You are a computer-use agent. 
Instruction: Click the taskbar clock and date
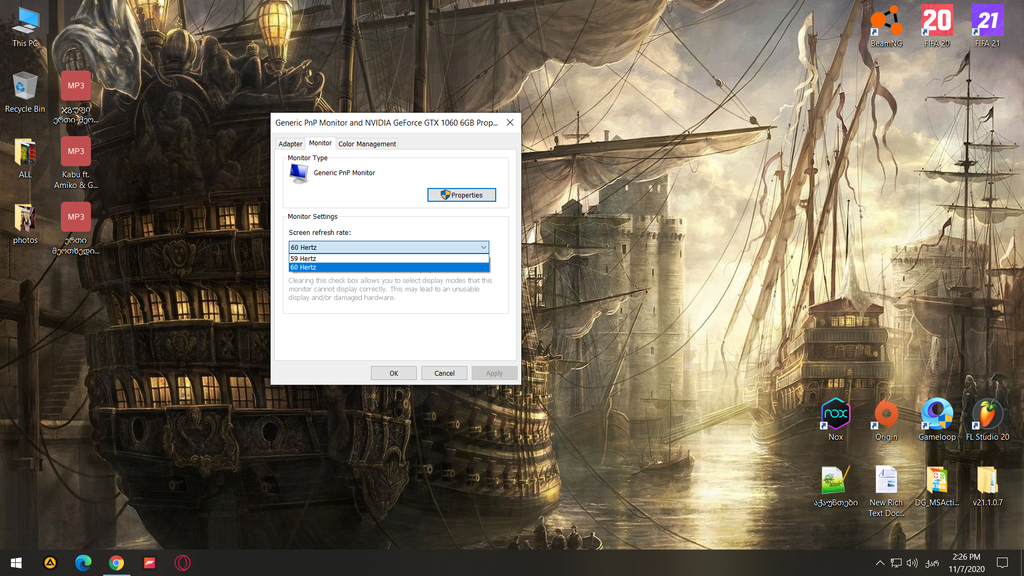pyautogui.click(x=967, y=563)
